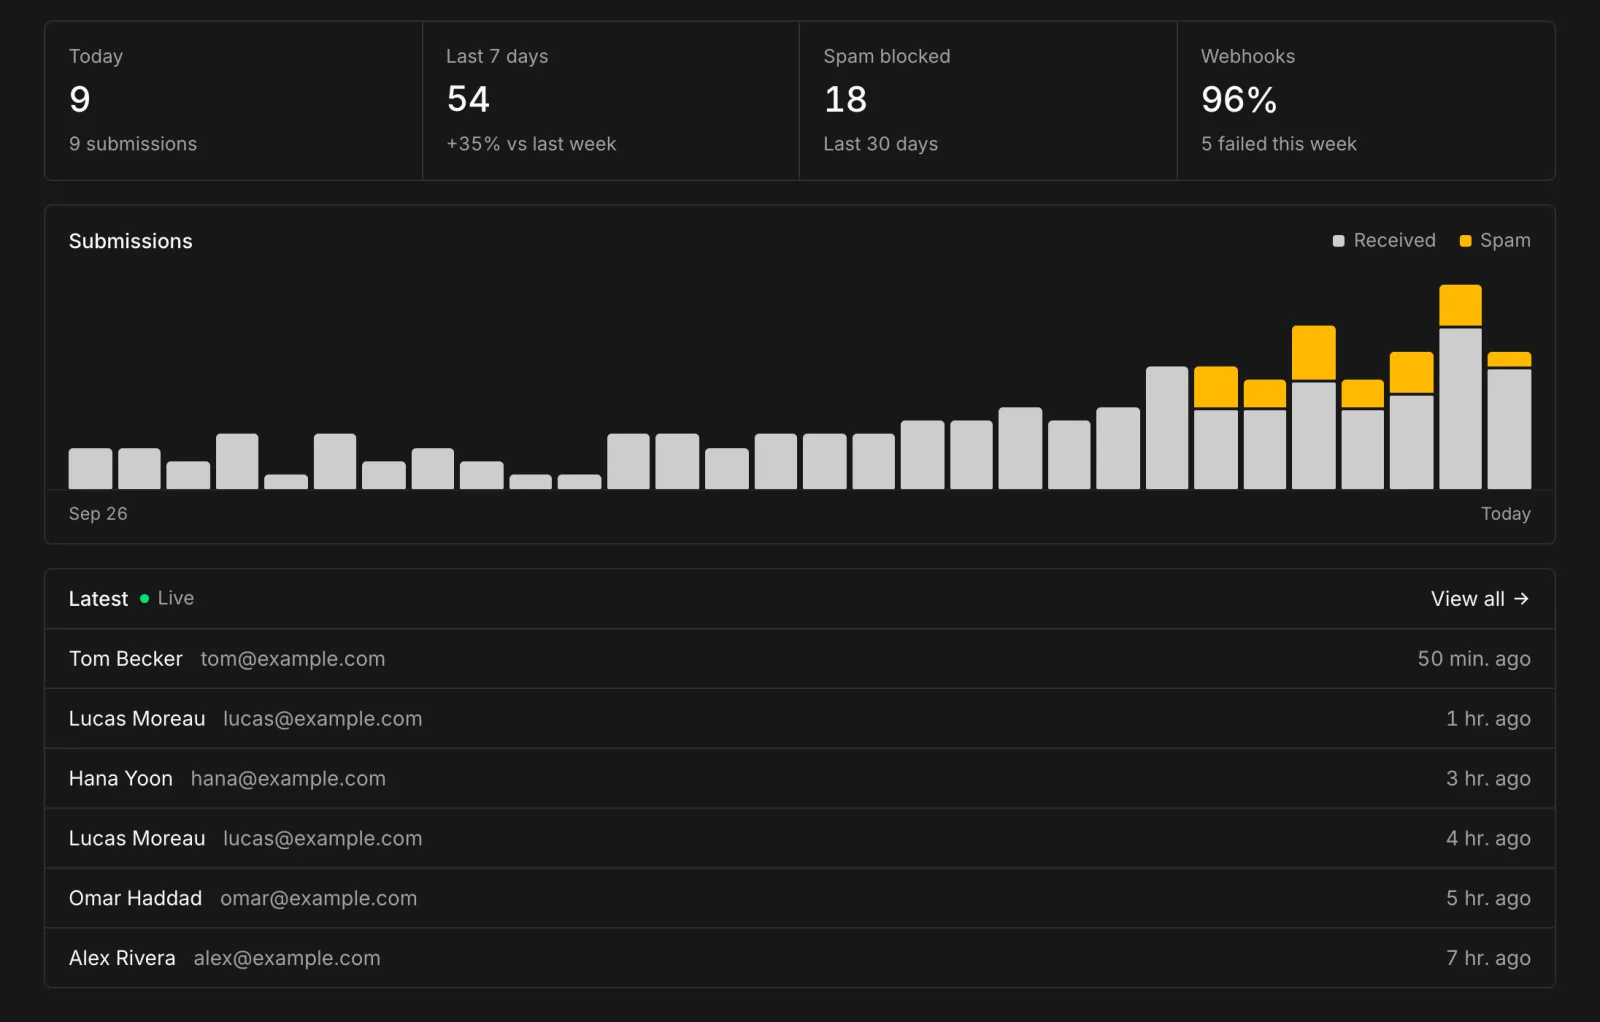Image resolution: width=1600 pixels, height=1022 pixels.
Task: Click the Received legend swatch
Action: click(x=1338, y=241)
